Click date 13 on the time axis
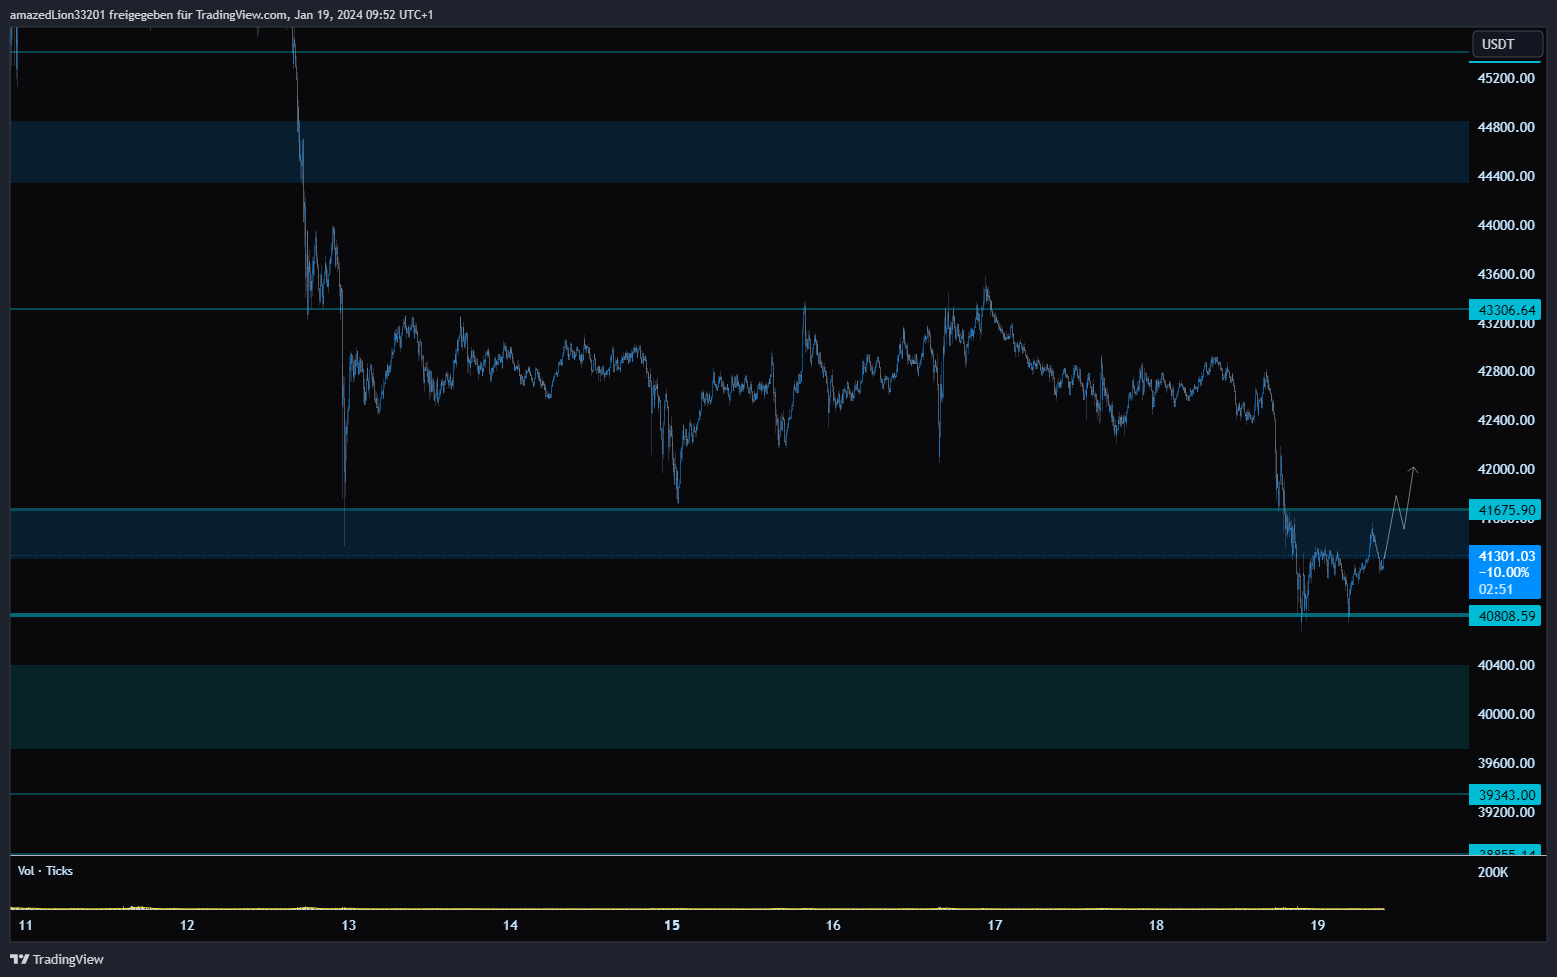 pyautogui.click(x=349, y=925)
